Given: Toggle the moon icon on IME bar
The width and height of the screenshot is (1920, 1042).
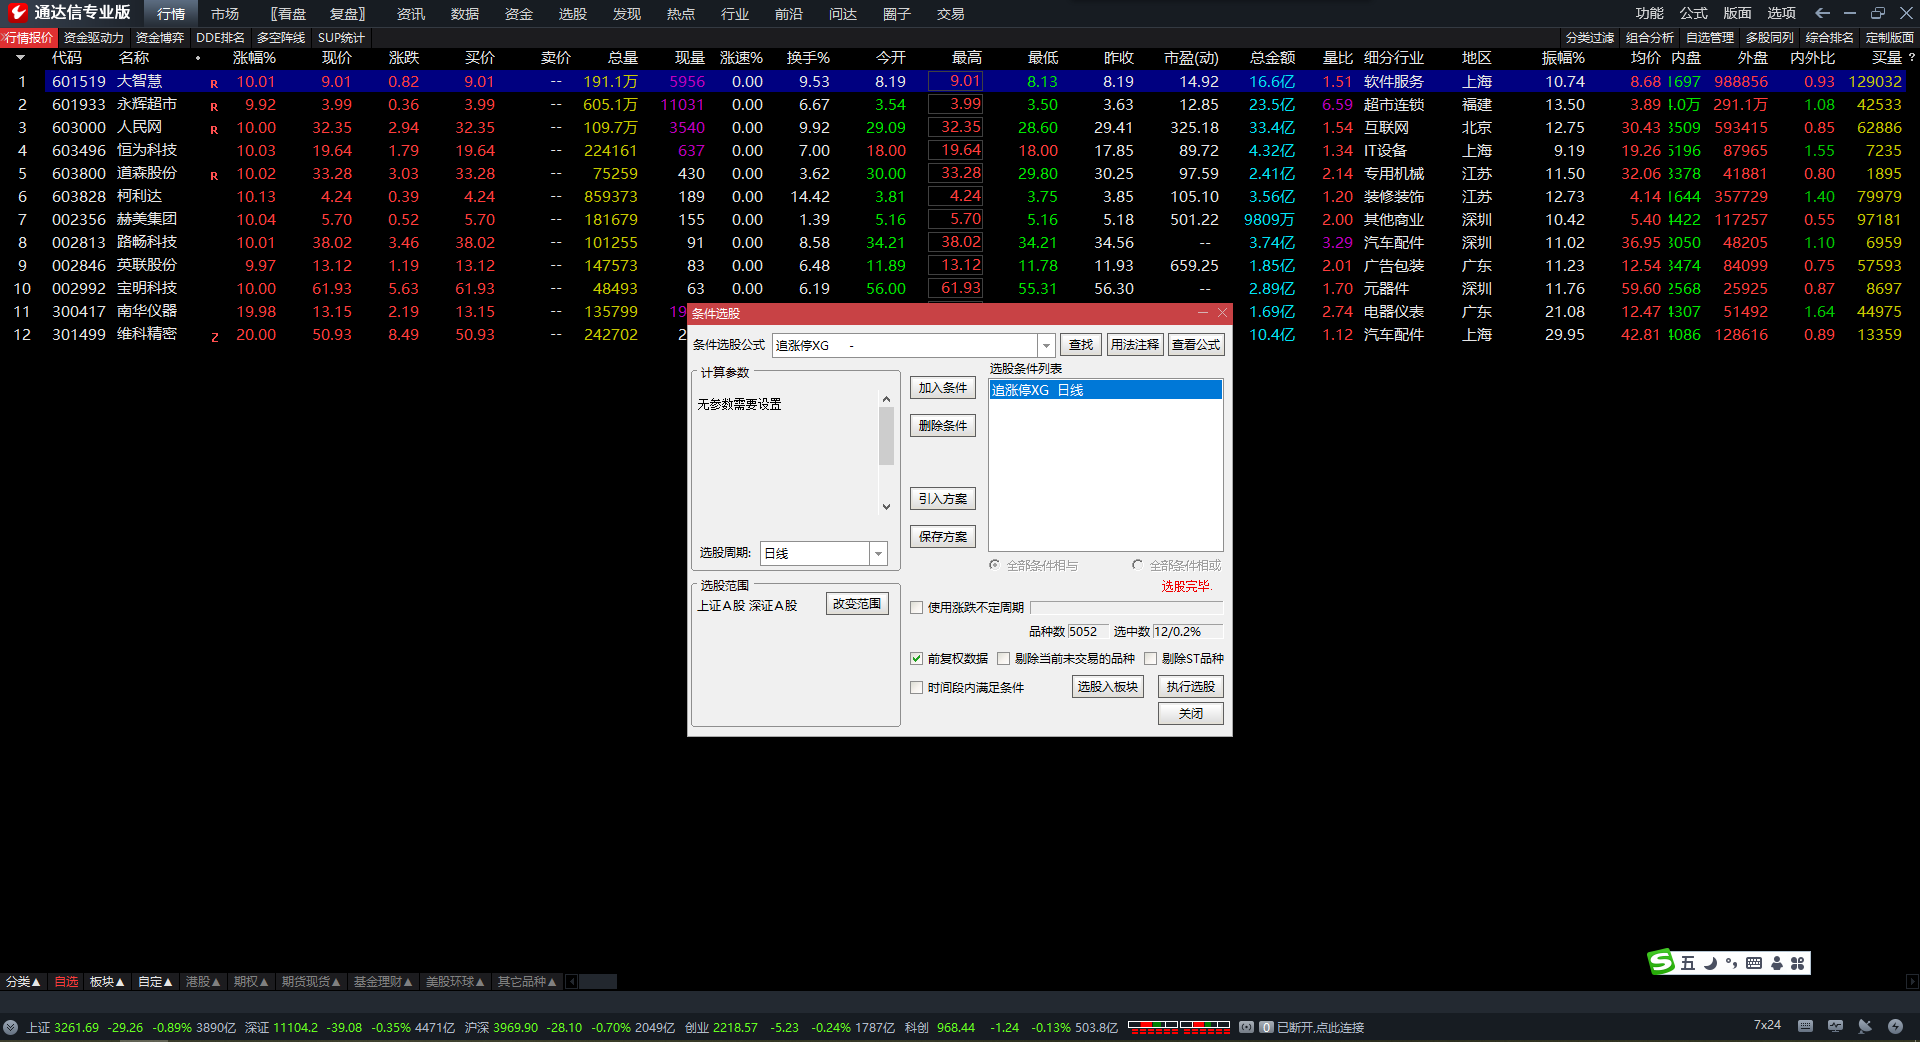Looking at the screenshot, I should pyautogui.click(x=1710, y=963).
